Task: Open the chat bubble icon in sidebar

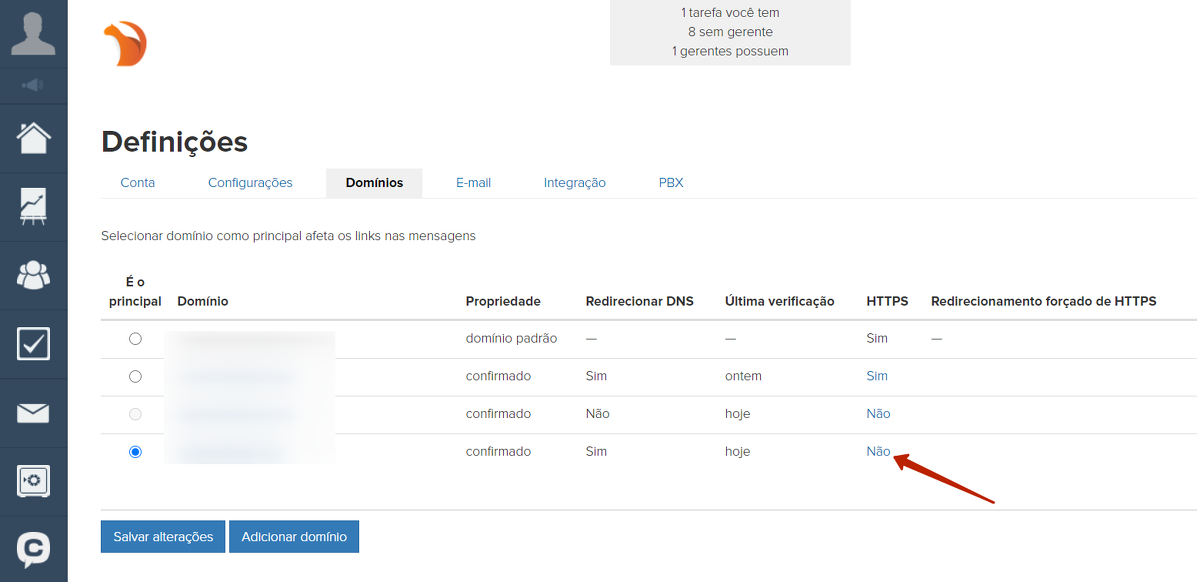Action: [x=33, y=549]
